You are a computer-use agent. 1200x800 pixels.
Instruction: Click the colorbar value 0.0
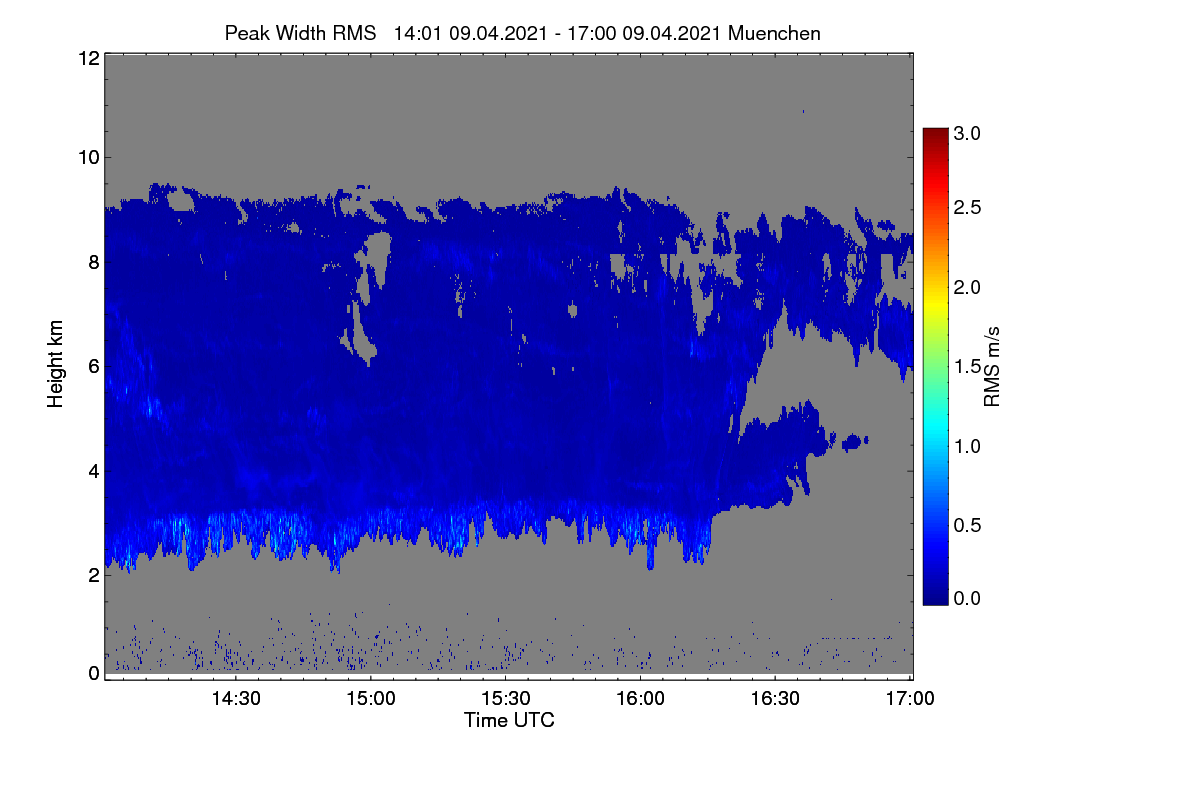(968, 598)
